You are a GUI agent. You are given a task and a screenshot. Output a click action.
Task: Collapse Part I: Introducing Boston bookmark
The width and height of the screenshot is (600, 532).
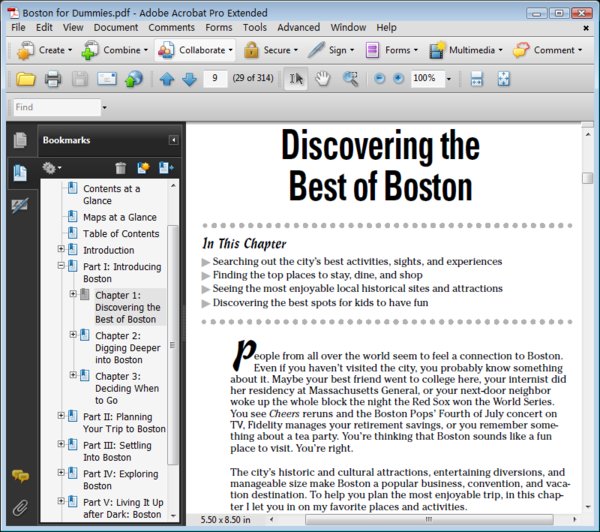(x=61, y=267)
